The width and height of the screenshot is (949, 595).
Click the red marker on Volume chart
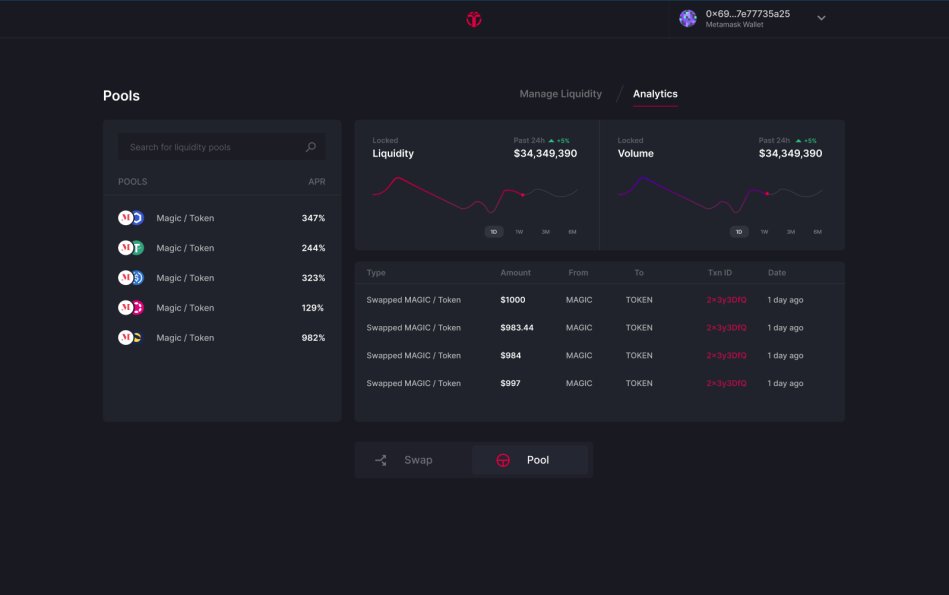767,194
